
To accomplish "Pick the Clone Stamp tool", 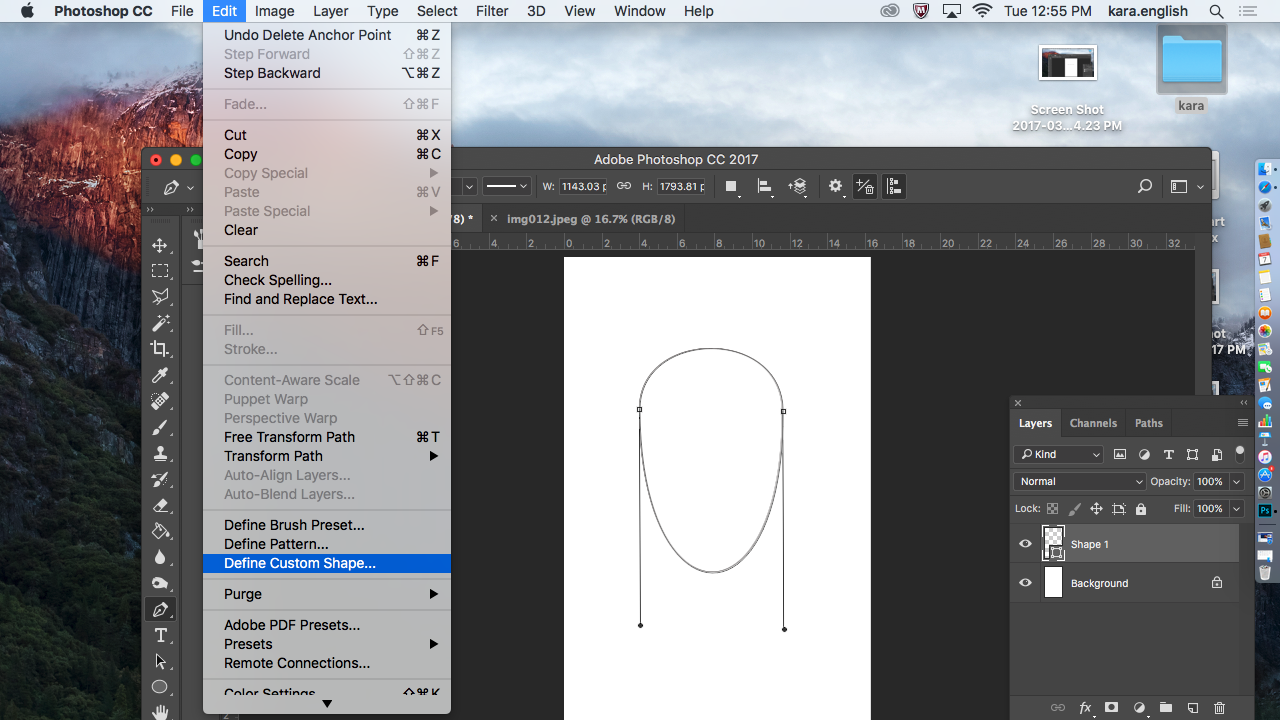I will (x=161, y=452).
